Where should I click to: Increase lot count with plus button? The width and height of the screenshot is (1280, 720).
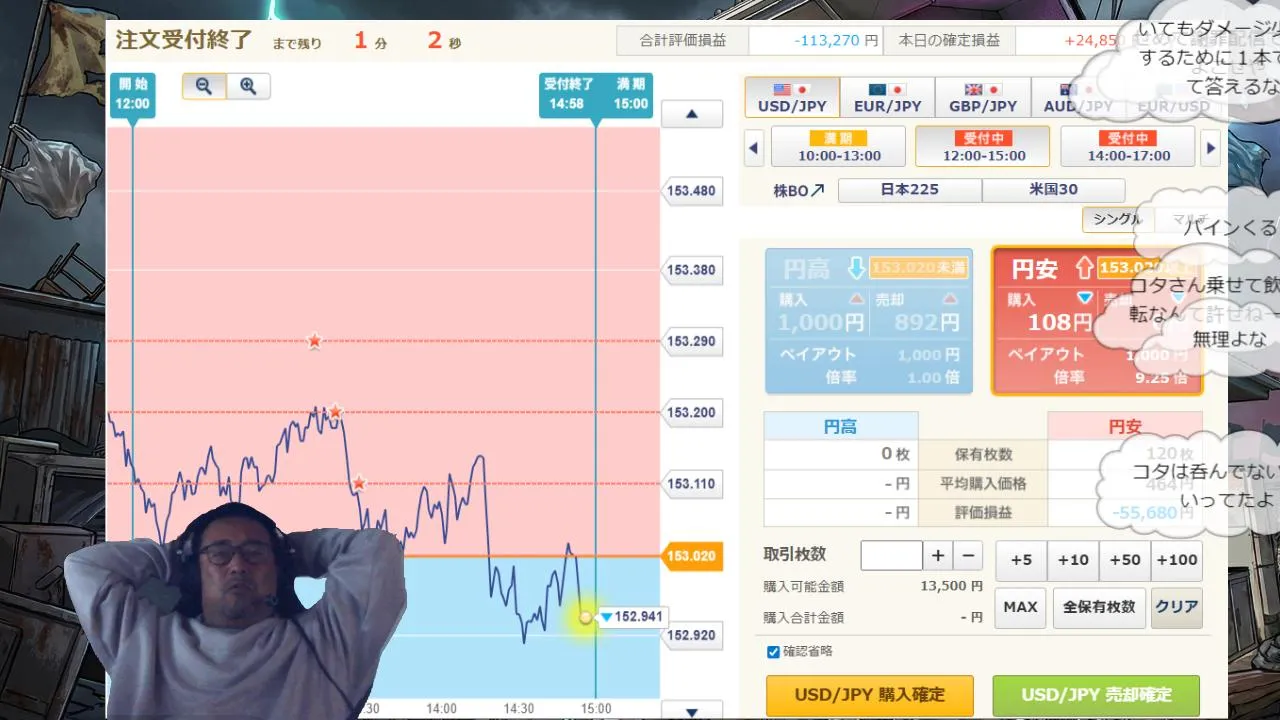click(x=938, y=556)
